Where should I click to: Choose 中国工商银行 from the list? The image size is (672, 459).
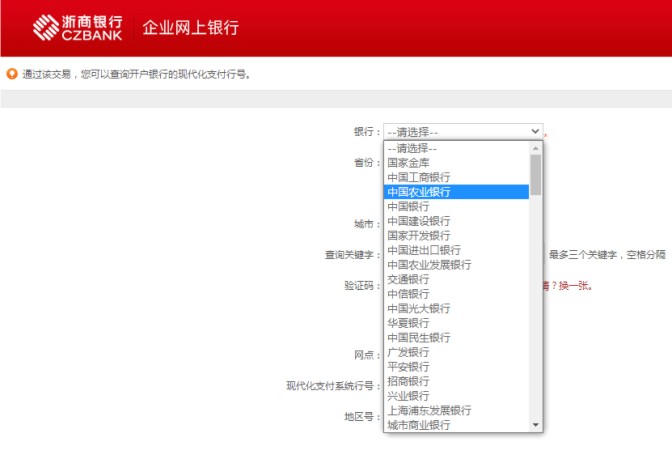(x=456, y=177)
